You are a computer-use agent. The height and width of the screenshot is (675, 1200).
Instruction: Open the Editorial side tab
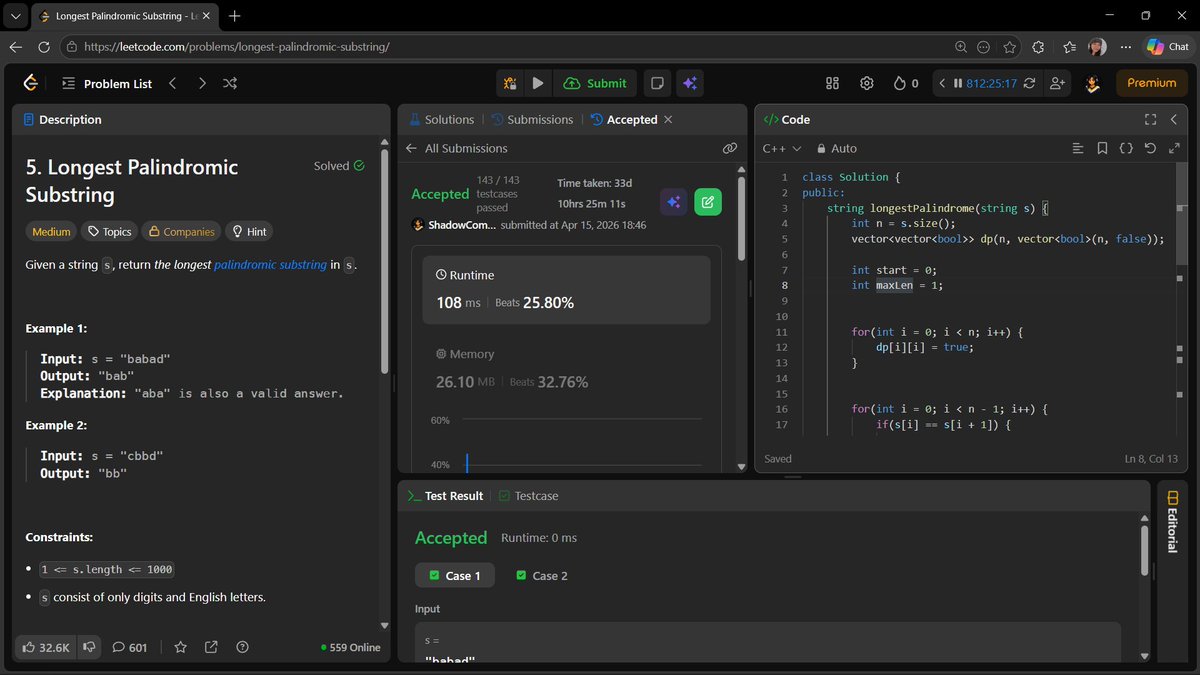[1171, 522]
